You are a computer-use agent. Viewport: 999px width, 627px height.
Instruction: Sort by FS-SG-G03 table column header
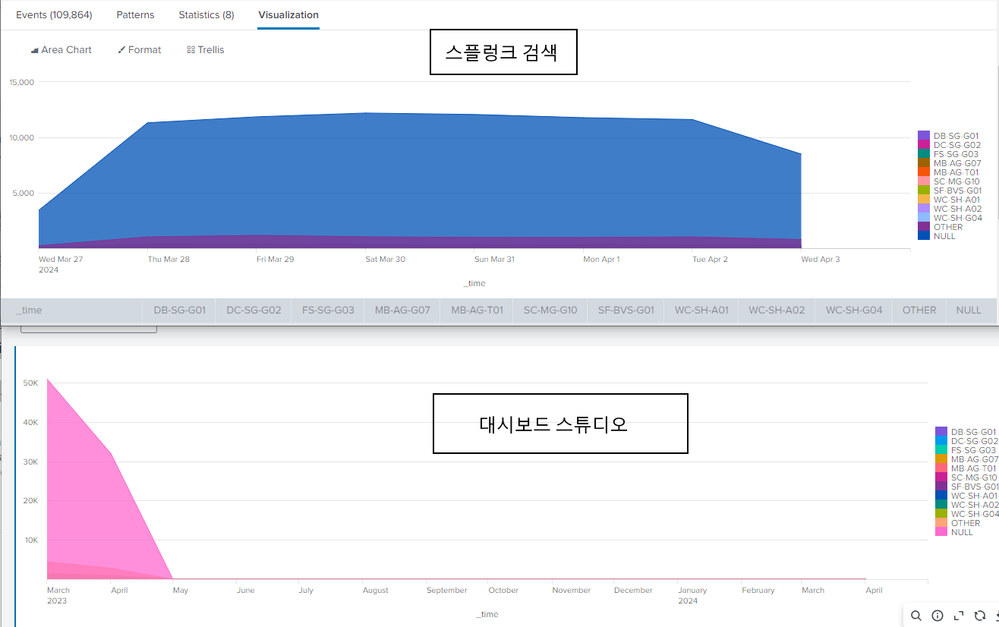coord(328,310)
